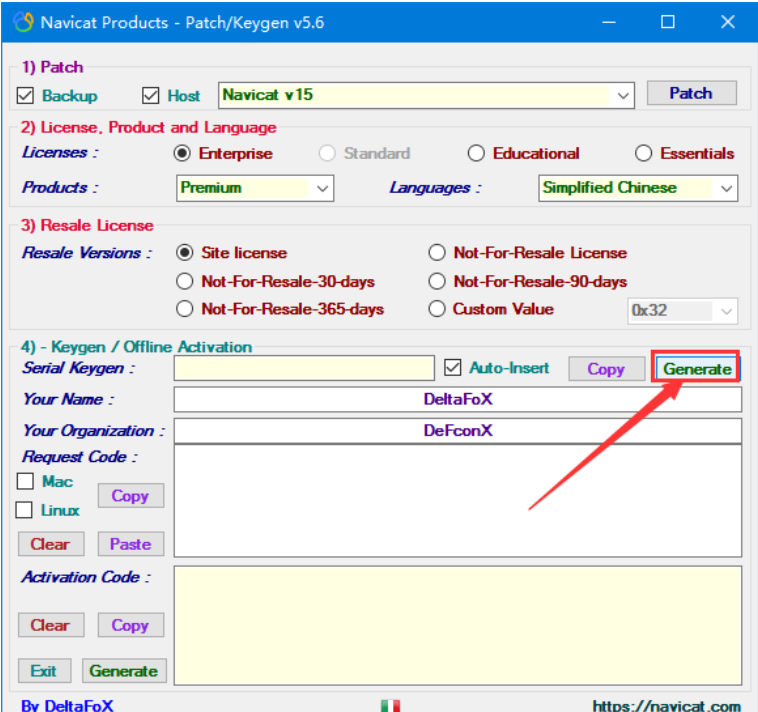
Task: Select the Site license radio button
Action: click(x=185, y=253)
